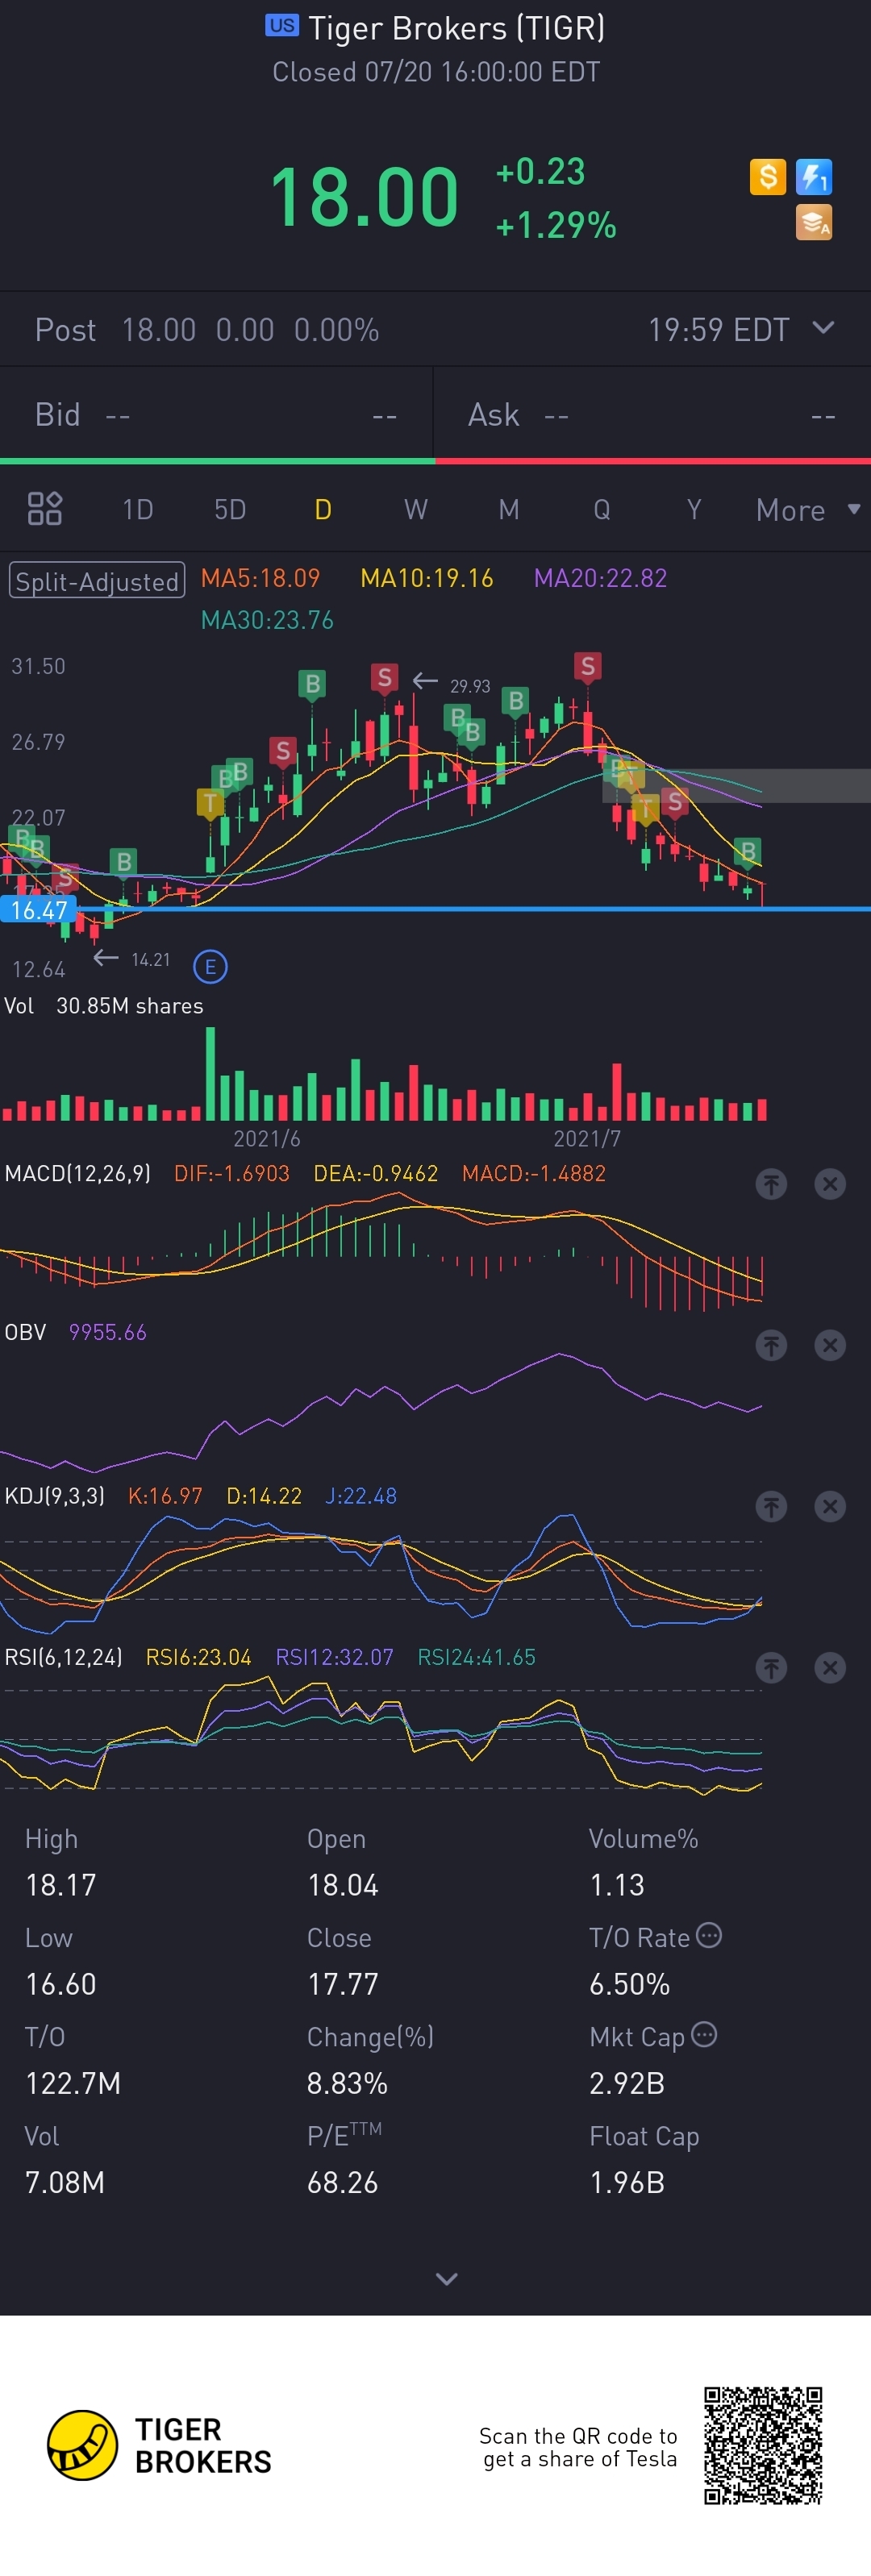Collapse the stats panel with bottom chevron
This screenshot has width=871, height=2576.
(x=447, y=2279)
